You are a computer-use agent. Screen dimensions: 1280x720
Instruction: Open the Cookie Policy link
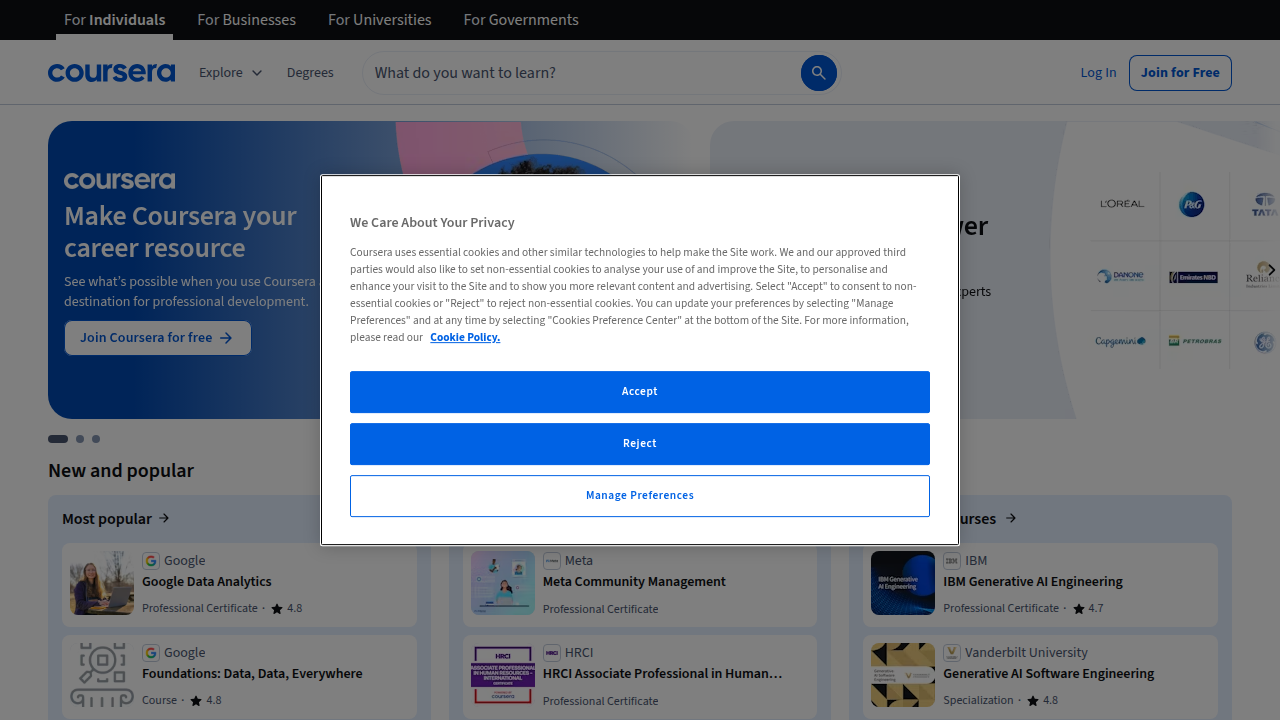tap(465, 338)
